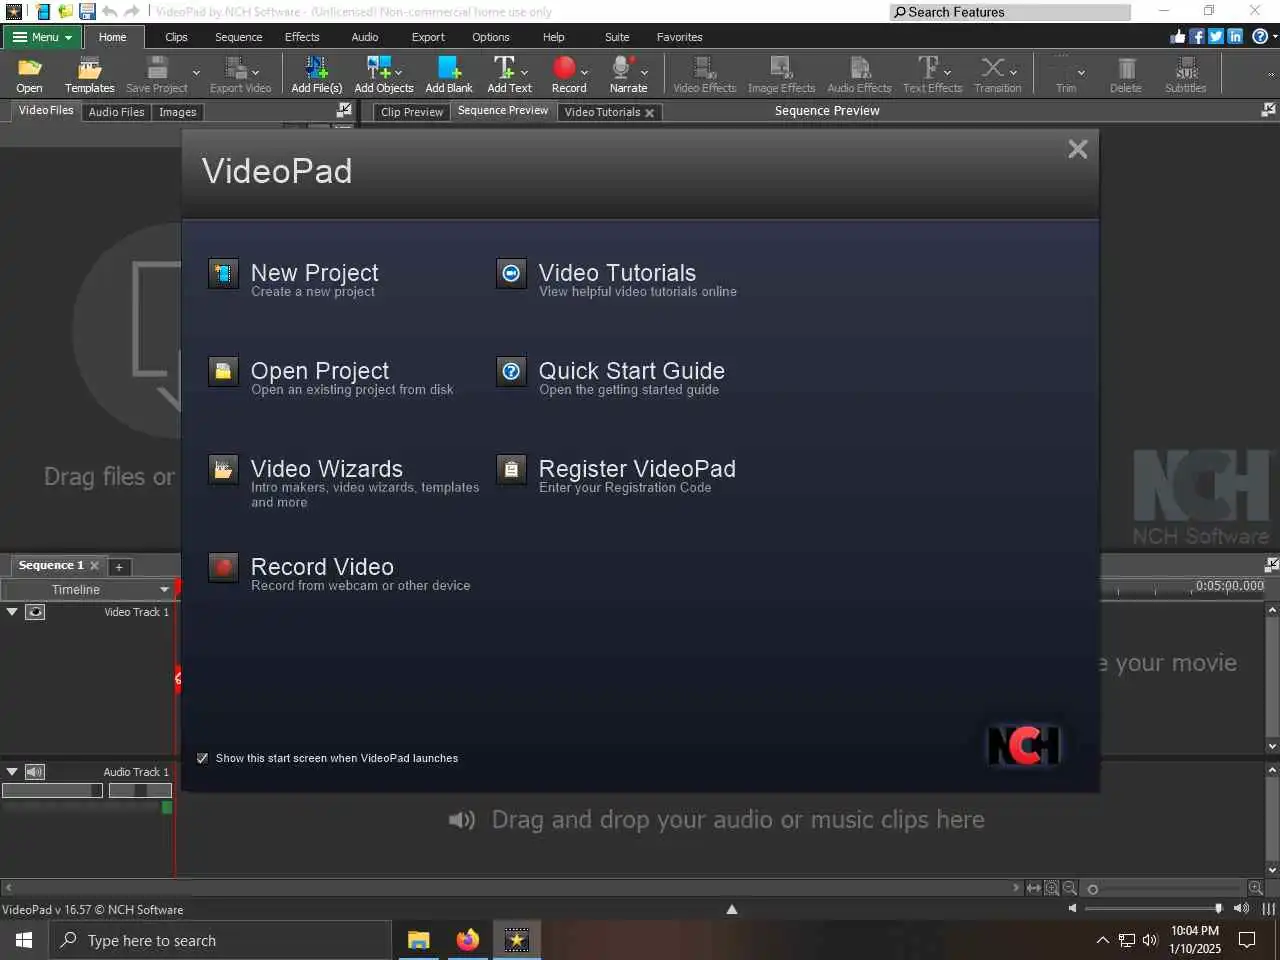1280x960 pixels.
Task: Click the Facebook share icon
Action: (1197, 36)
